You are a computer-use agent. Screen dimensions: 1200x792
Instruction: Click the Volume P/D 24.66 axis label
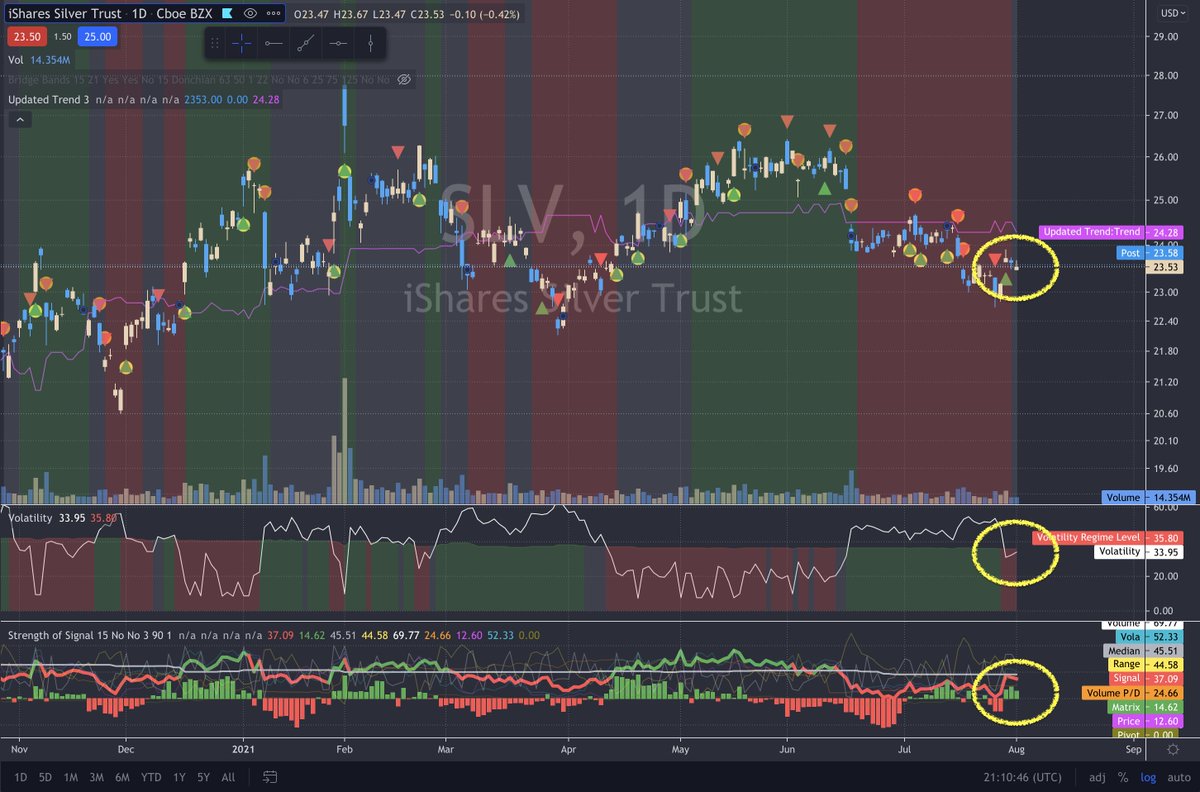click(x=1133, y=692)
